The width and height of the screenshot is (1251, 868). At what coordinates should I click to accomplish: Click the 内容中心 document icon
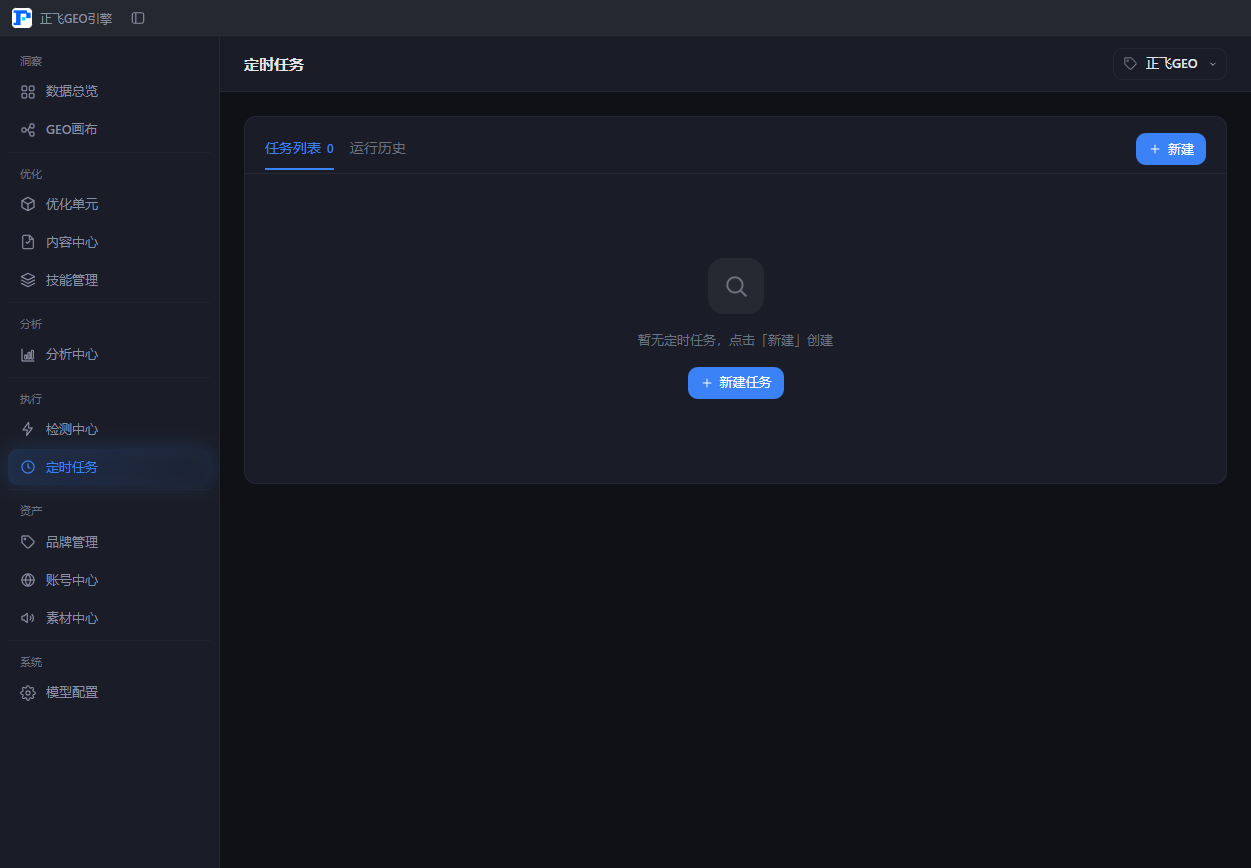click(28, 242)
